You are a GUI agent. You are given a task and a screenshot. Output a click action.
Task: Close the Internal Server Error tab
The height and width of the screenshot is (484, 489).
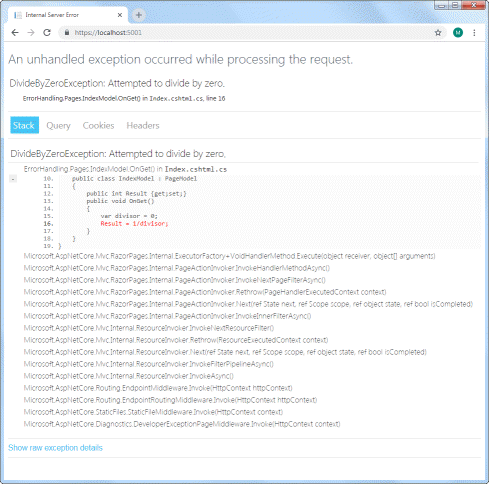pos(120,15)
